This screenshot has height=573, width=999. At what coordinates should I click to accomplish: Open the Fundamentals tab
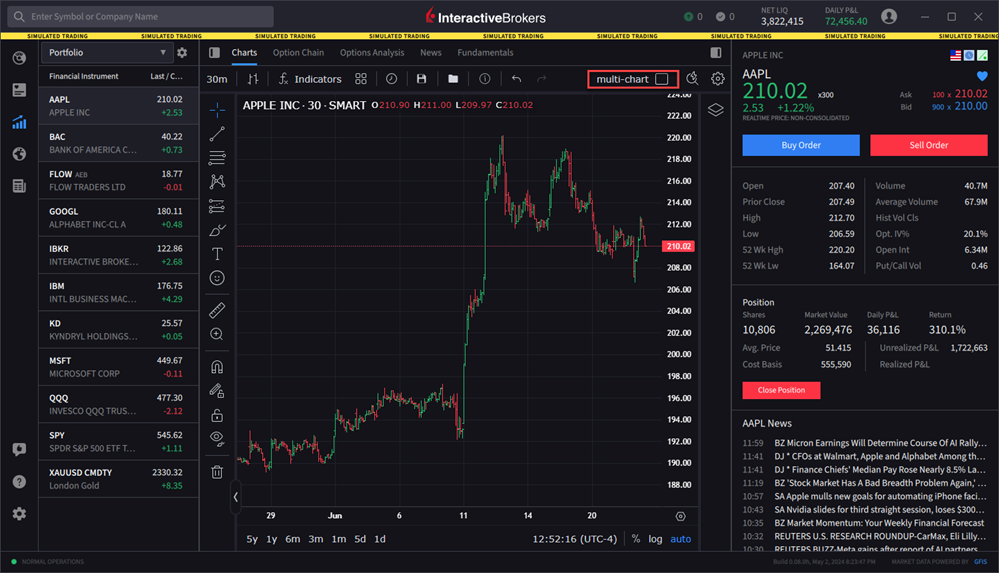[x=485, y=52]
